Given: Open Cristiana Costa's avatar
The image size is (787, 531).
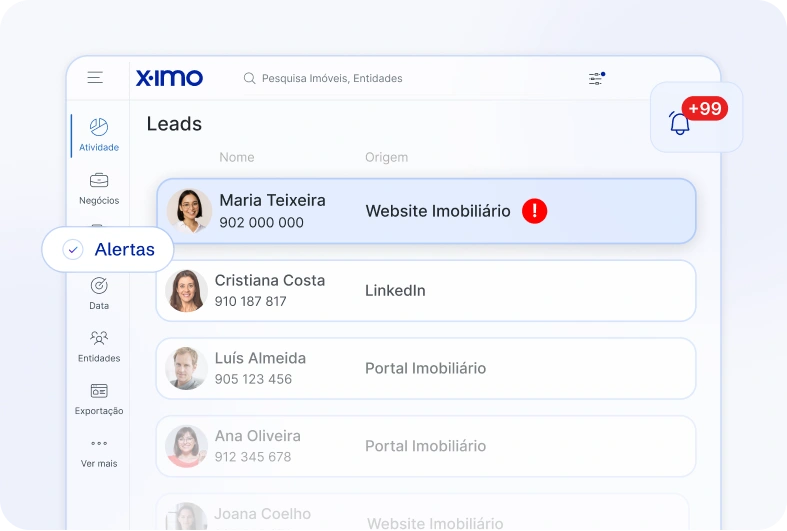Looking at the screenshot, I should coord(186,291).
